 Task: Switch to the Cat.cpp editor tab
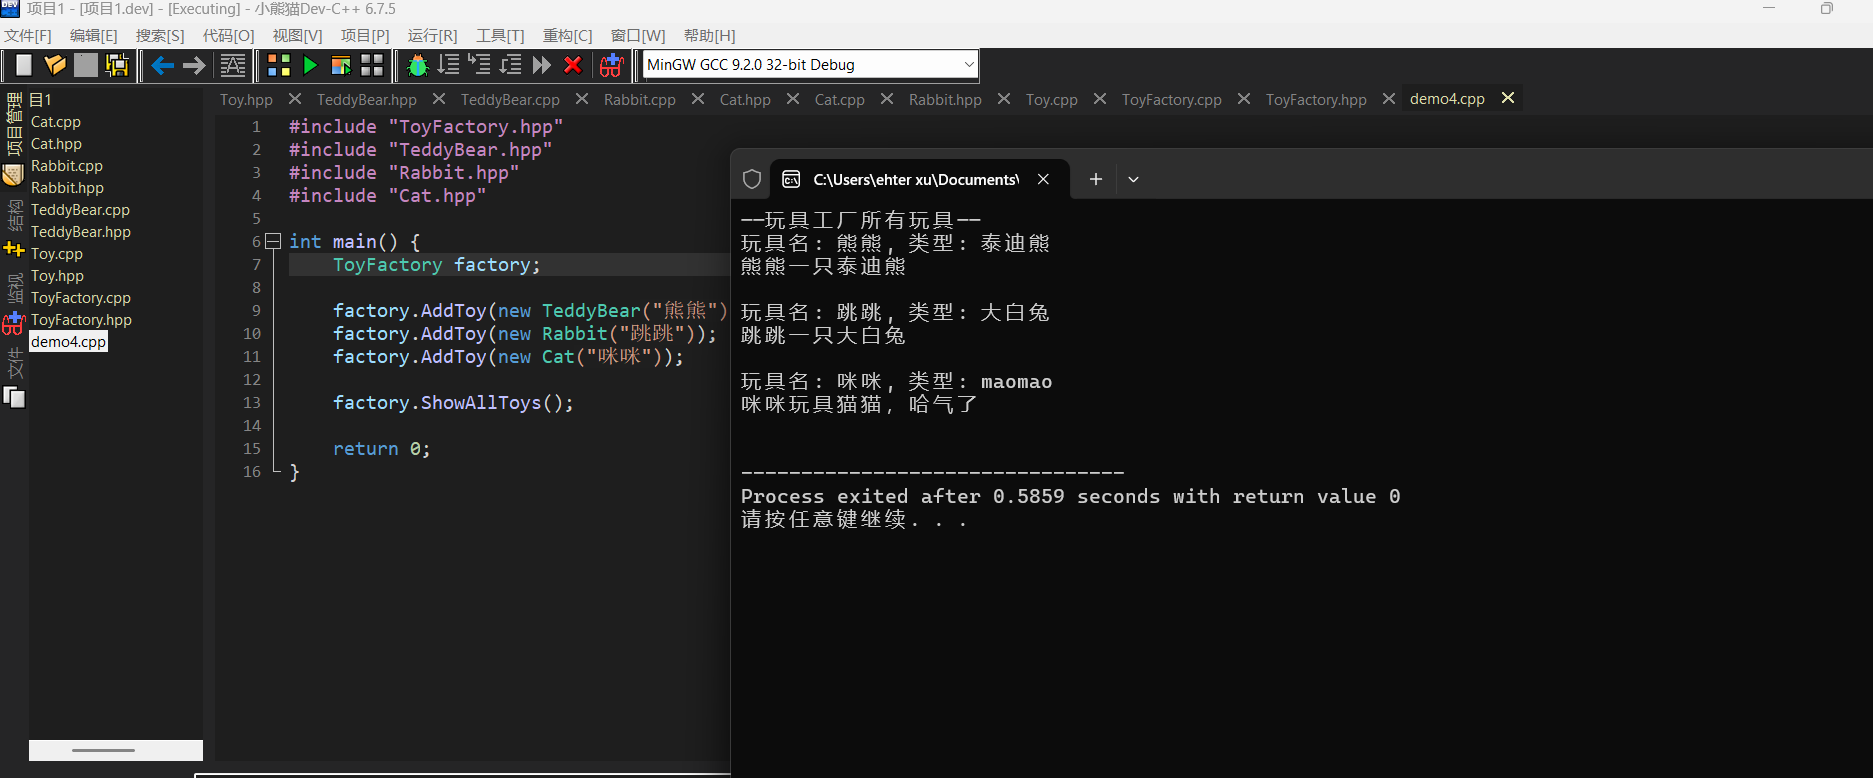(840, 100)
